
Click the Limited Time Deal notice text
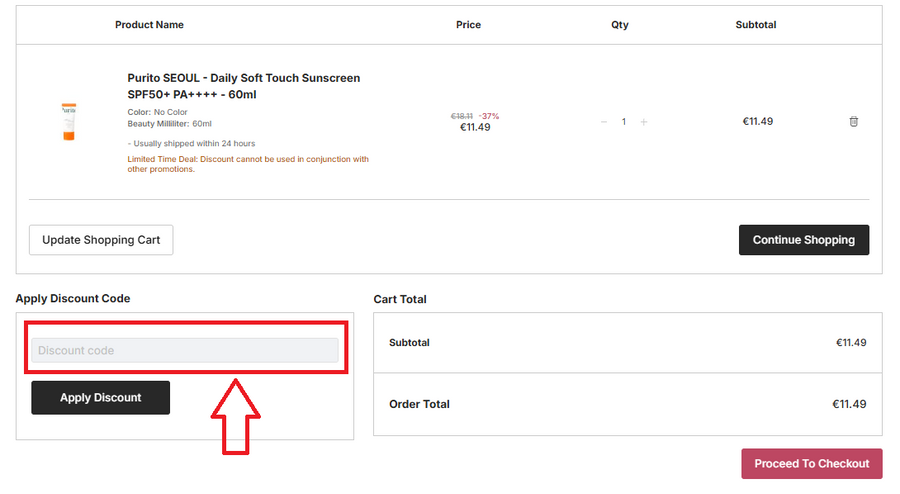[248, 164]
